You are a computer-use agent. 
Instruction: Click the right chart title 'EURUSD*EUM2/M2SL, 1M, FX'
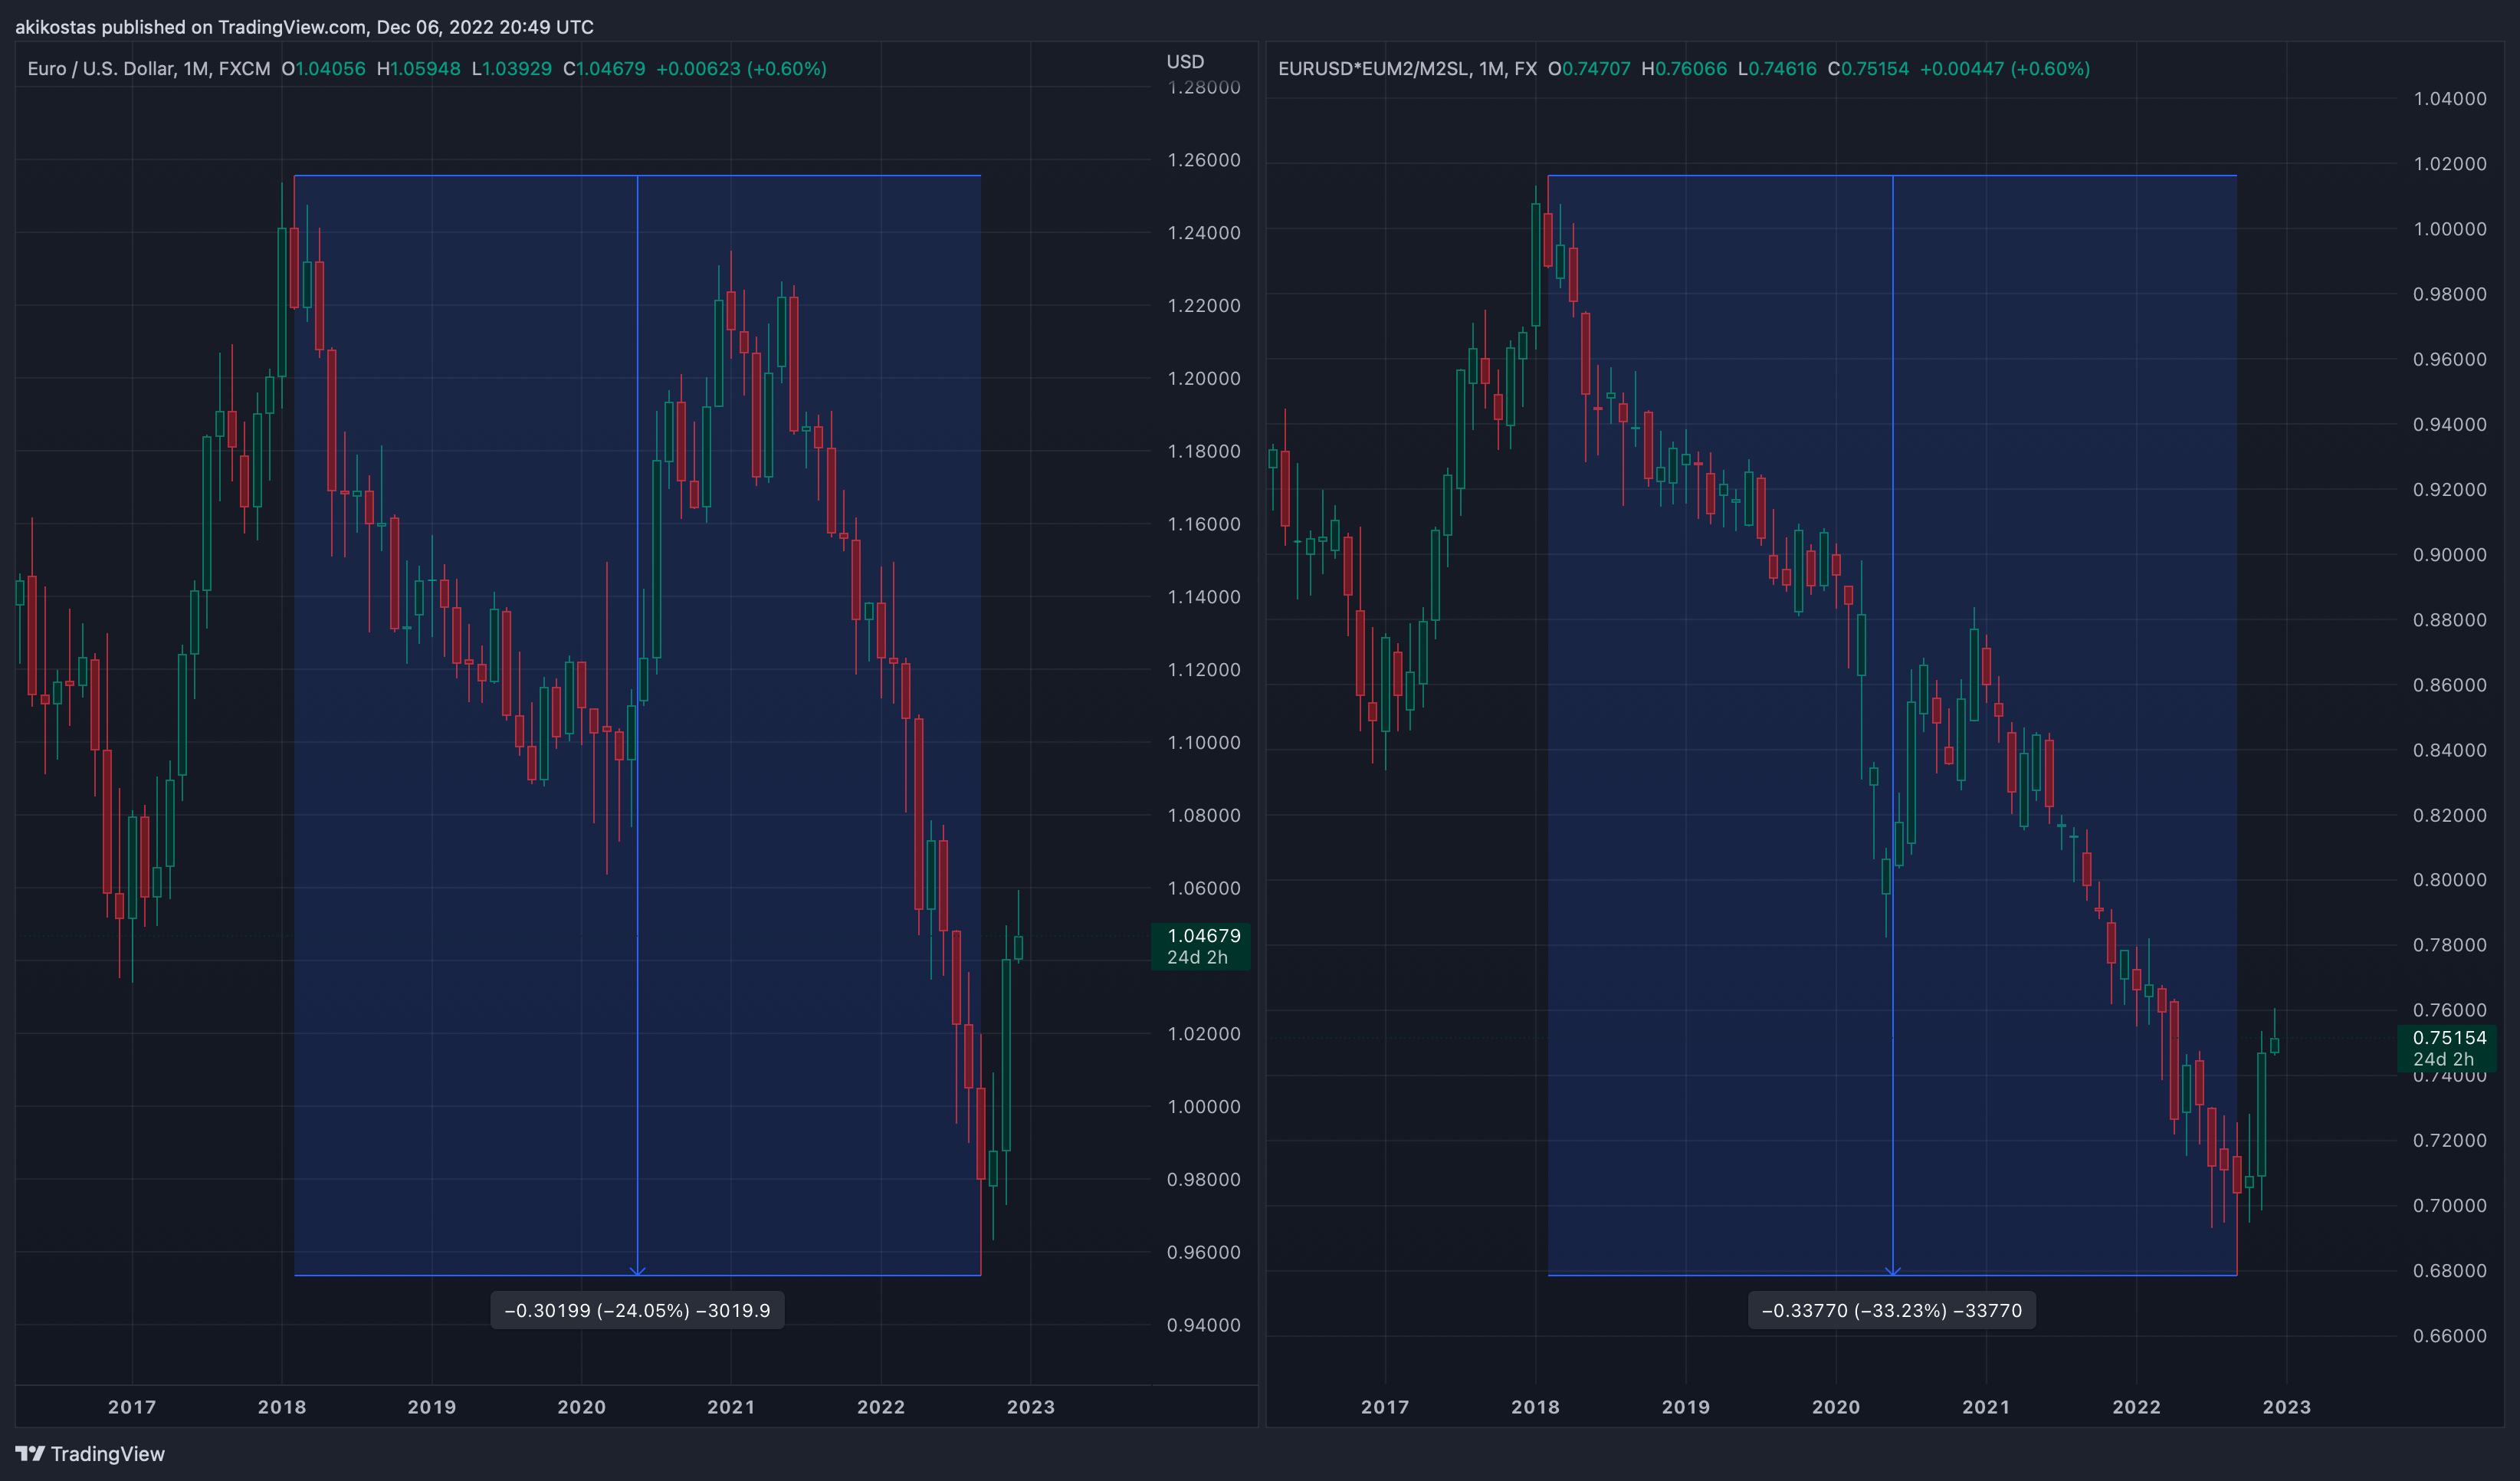[x=1407, y=69]
